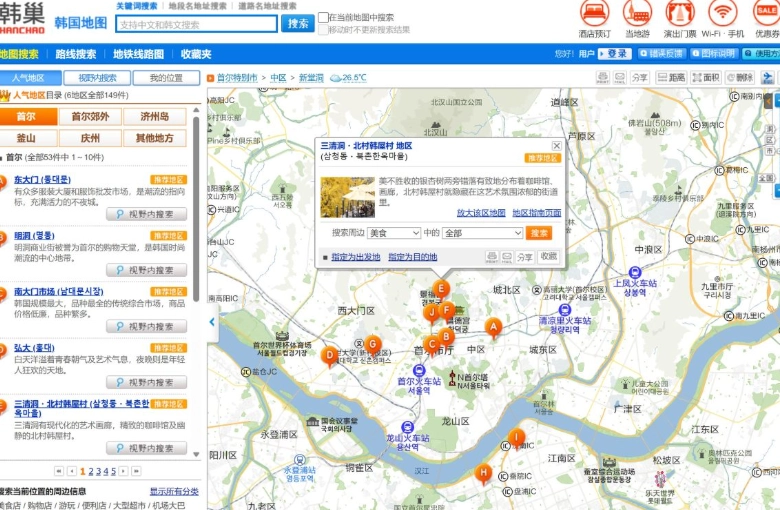Image resolution: width=780 pixels, height=510 pixels.
Task: Click the mail icon in map toolbar
Action: pos(619,78)
